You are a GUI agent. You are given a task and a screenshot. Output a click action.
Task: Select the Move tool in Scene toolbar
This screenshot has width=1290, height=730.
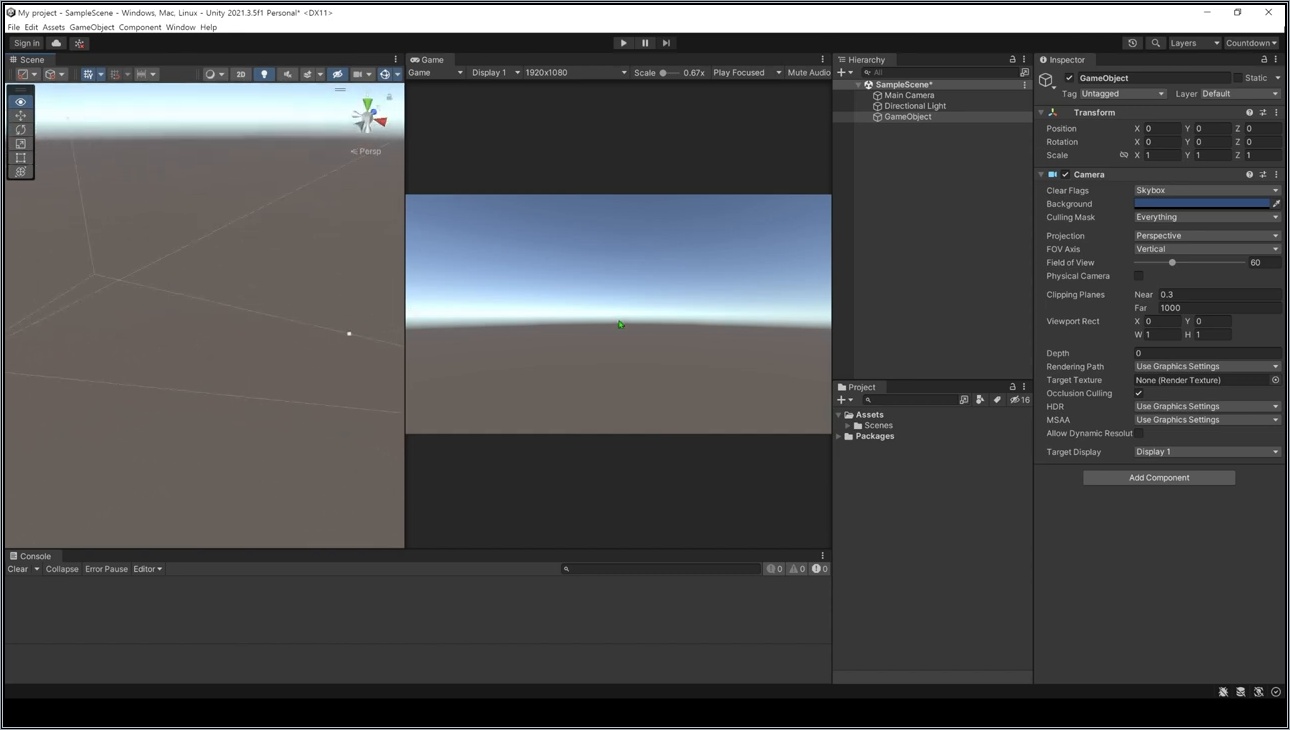click(x=21, y=116)
